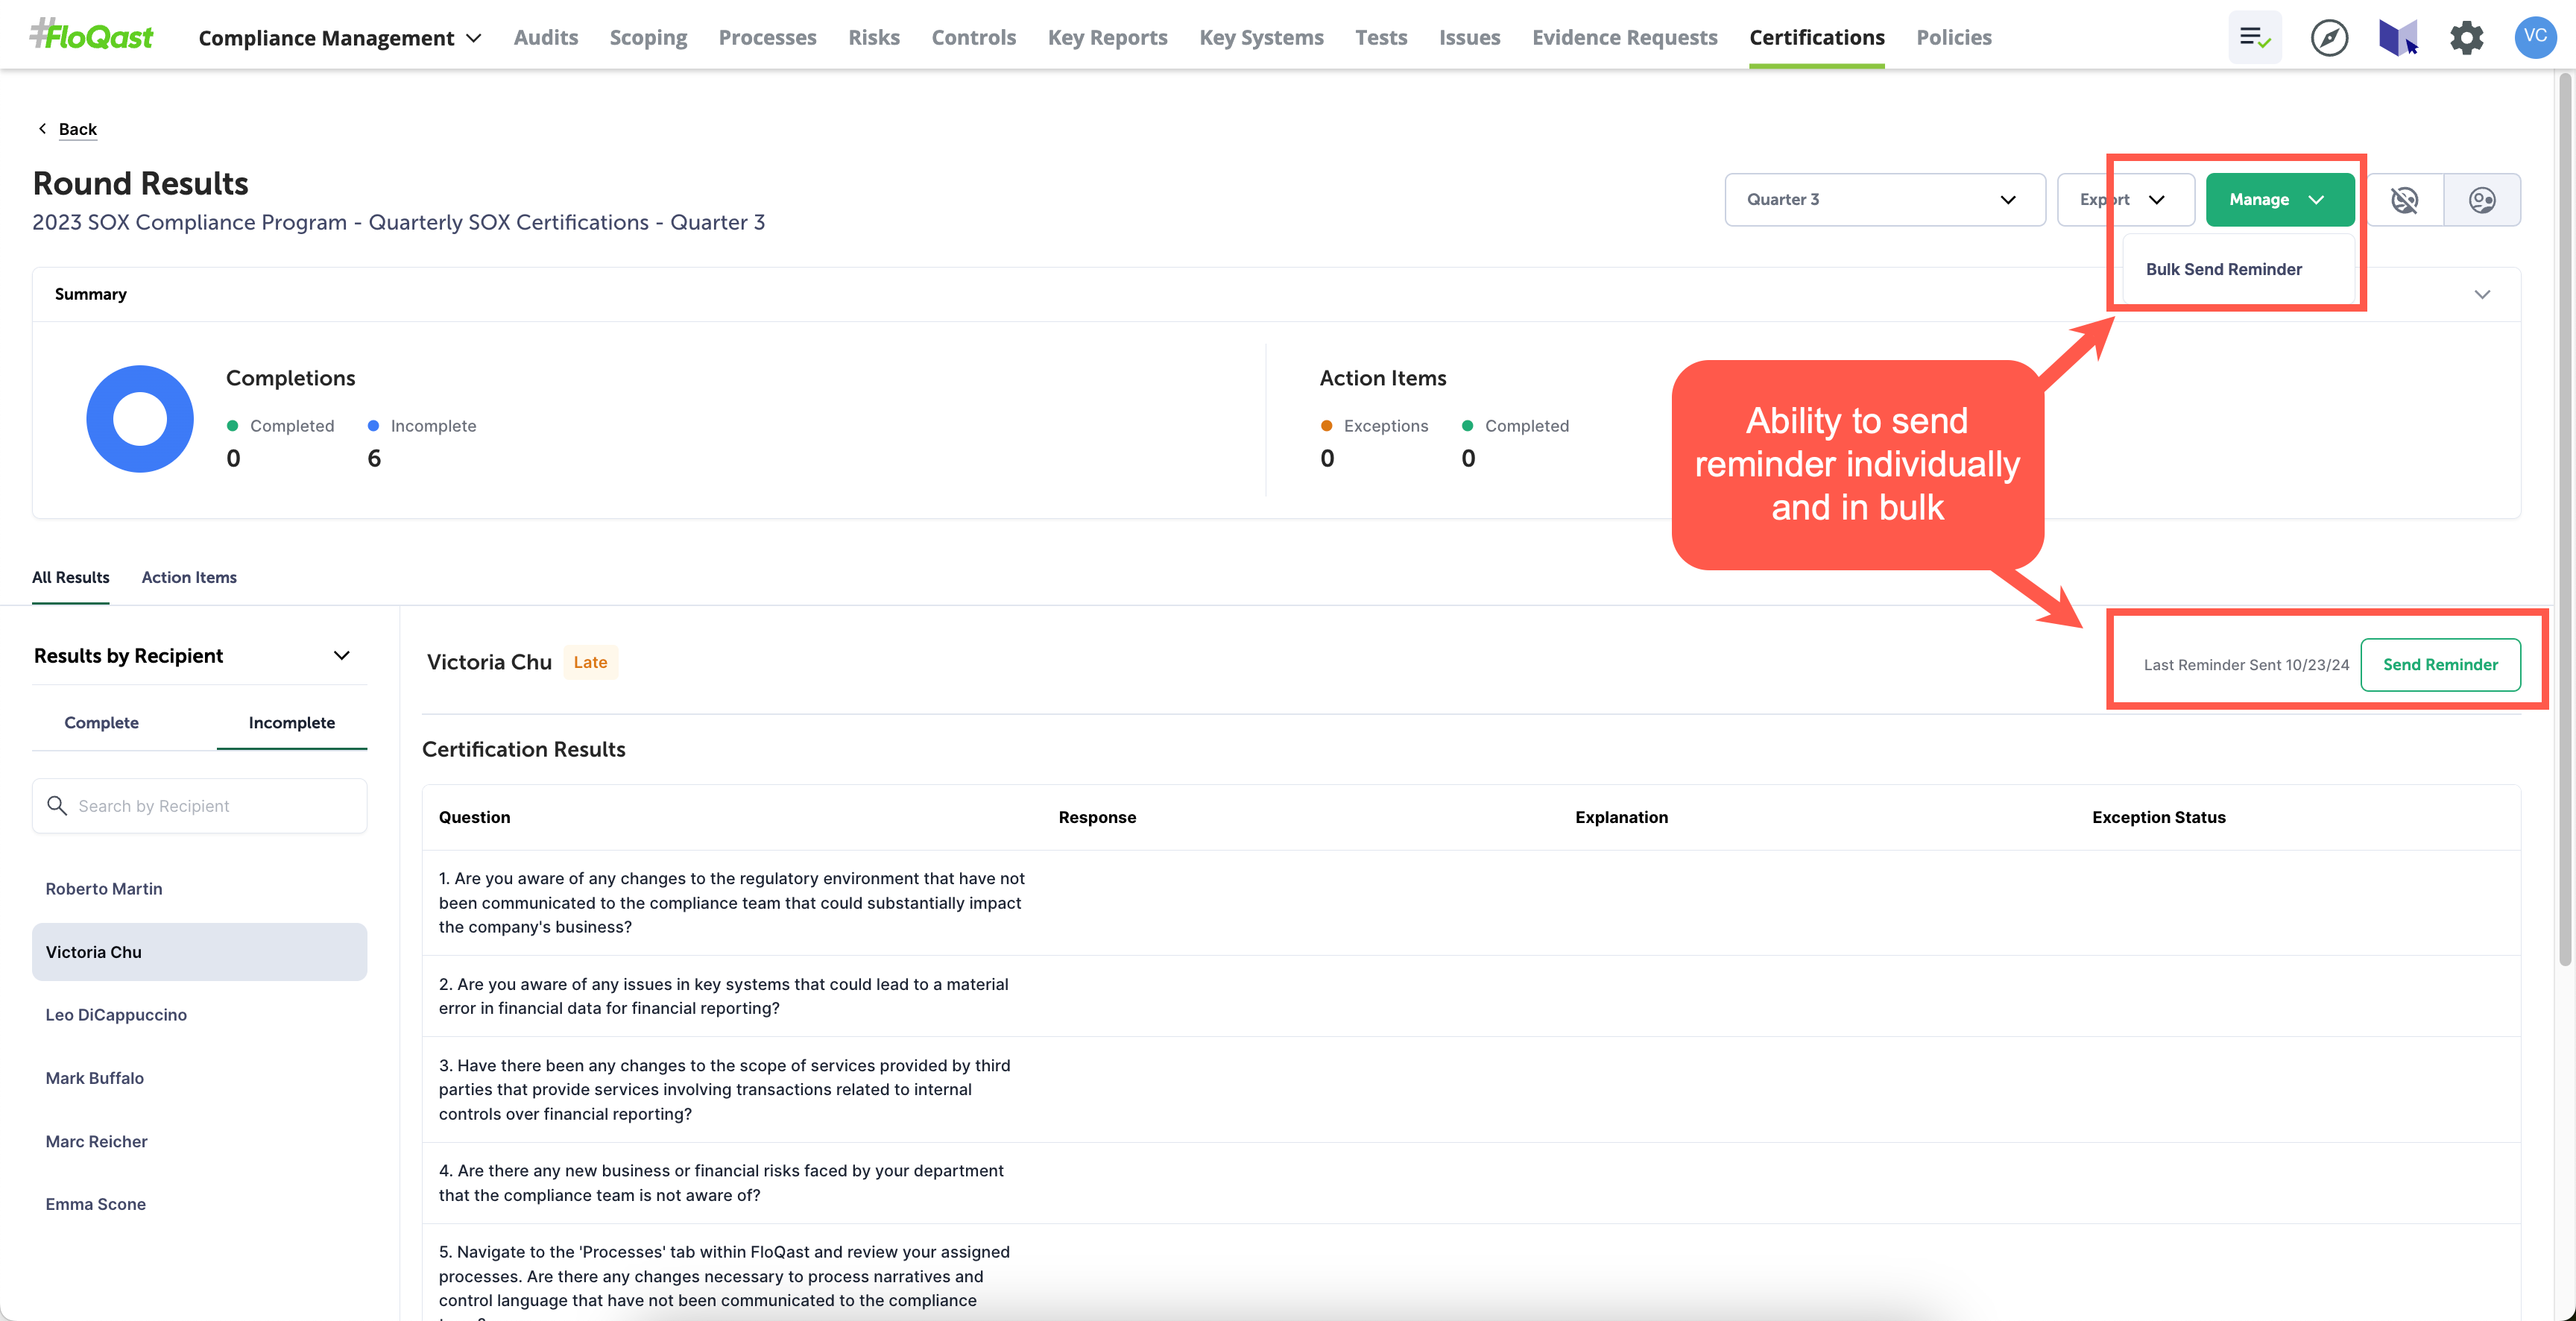Click the Incomplete legend under Completions
Viewport: 2576px width, 1321px height.
422,426
